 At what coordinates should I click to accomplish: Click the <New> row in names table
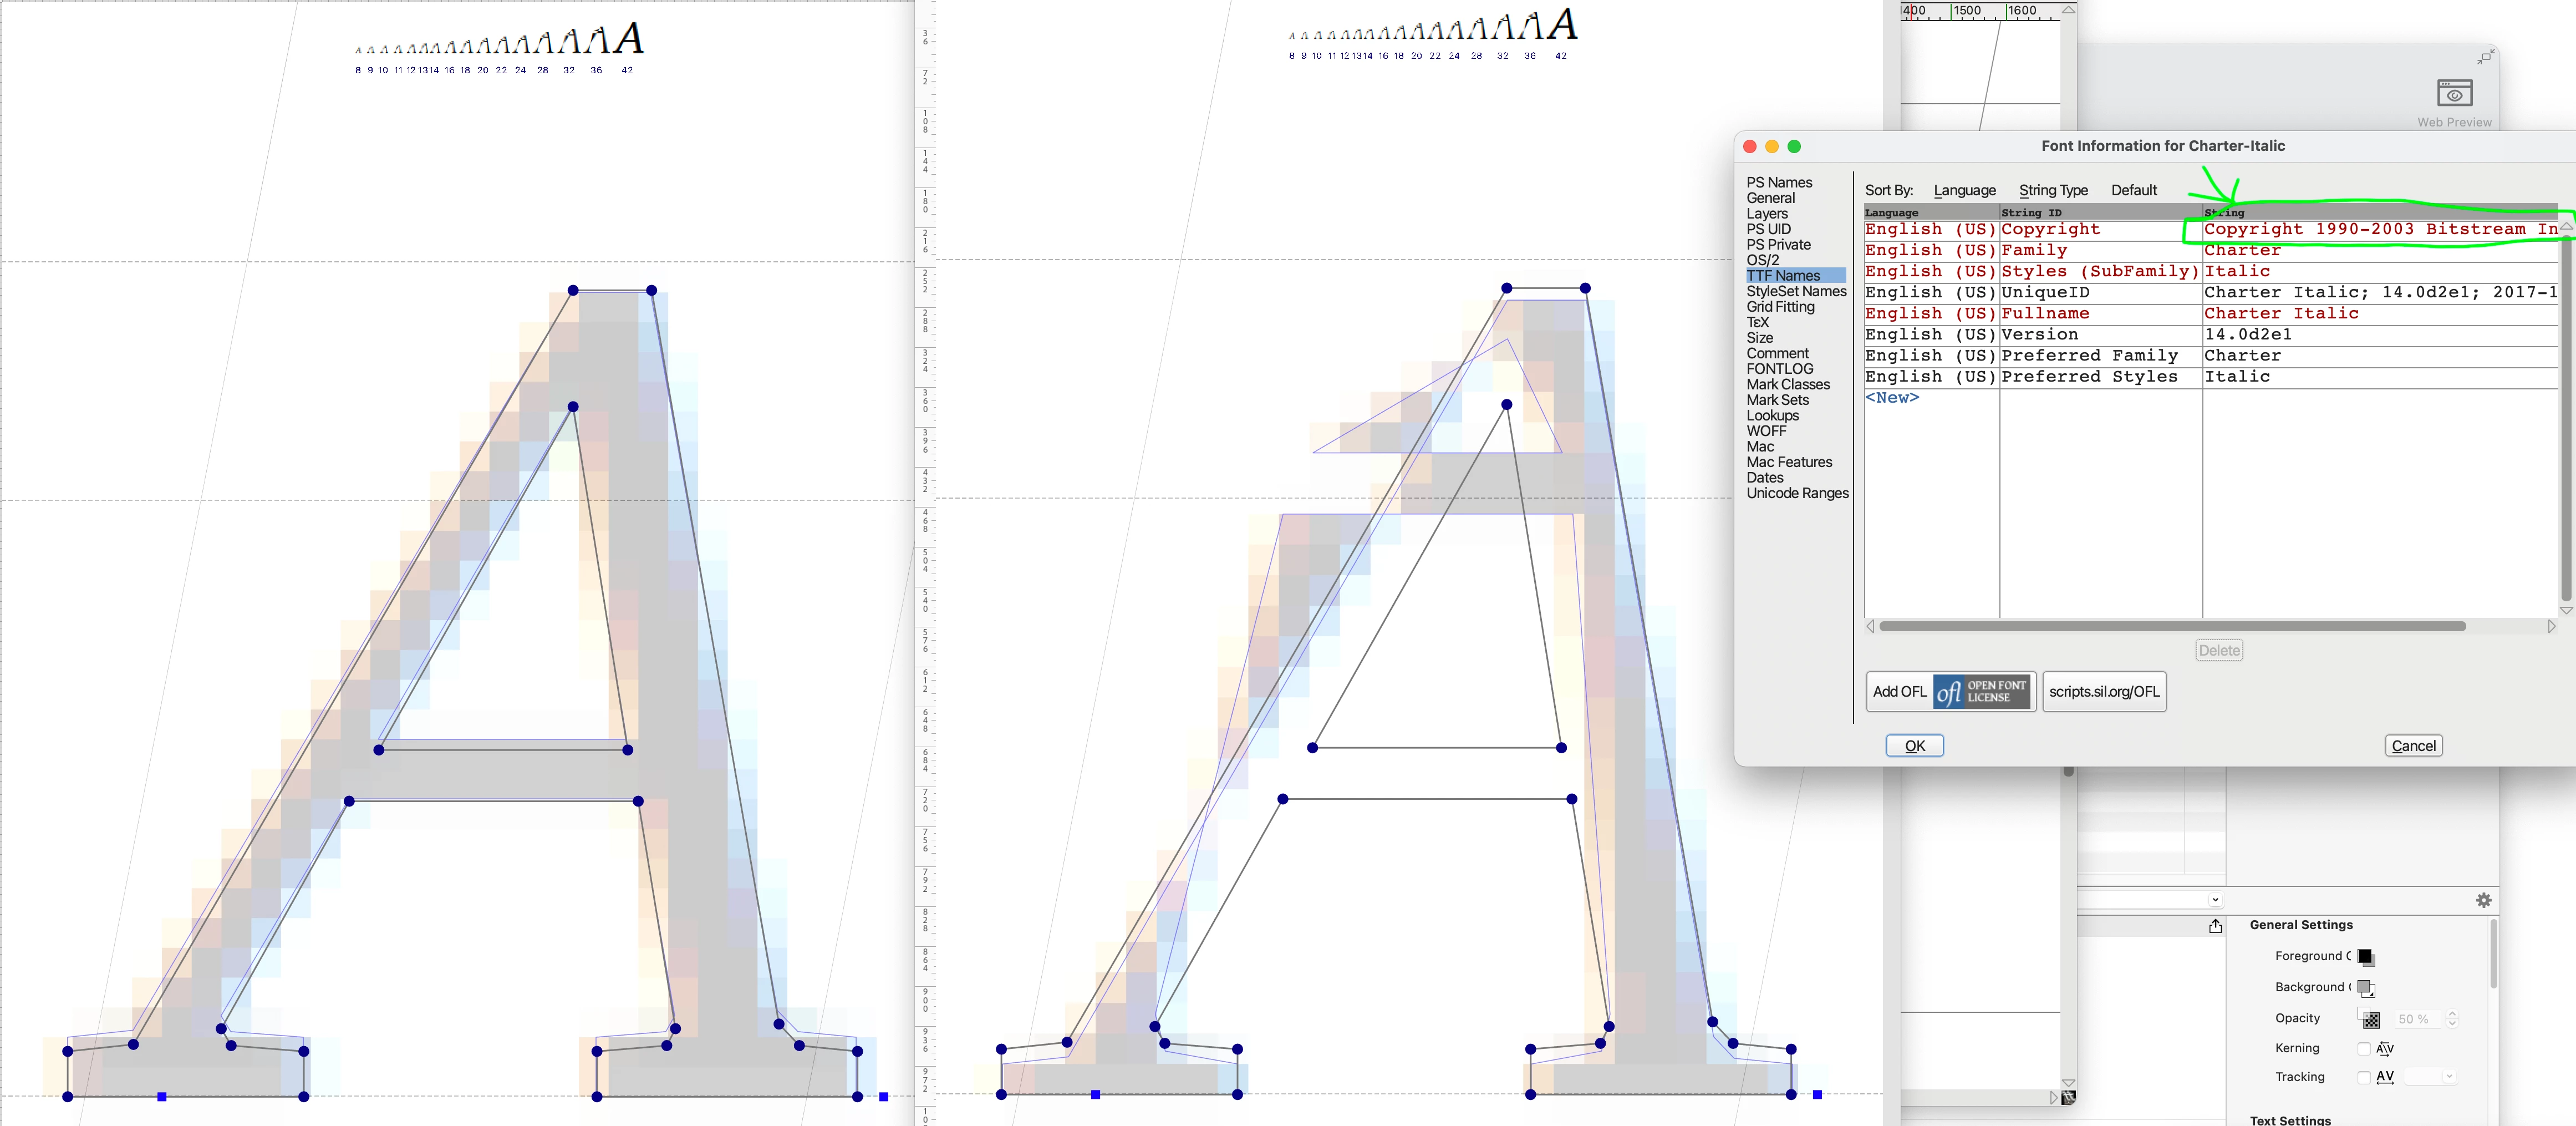(1892, 398)
